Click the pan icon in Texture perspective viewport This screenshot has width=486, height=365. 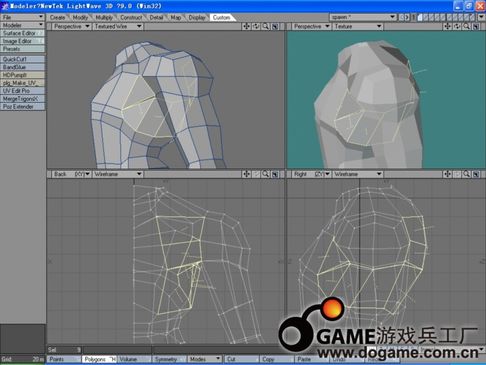click(x=447, y=26)
